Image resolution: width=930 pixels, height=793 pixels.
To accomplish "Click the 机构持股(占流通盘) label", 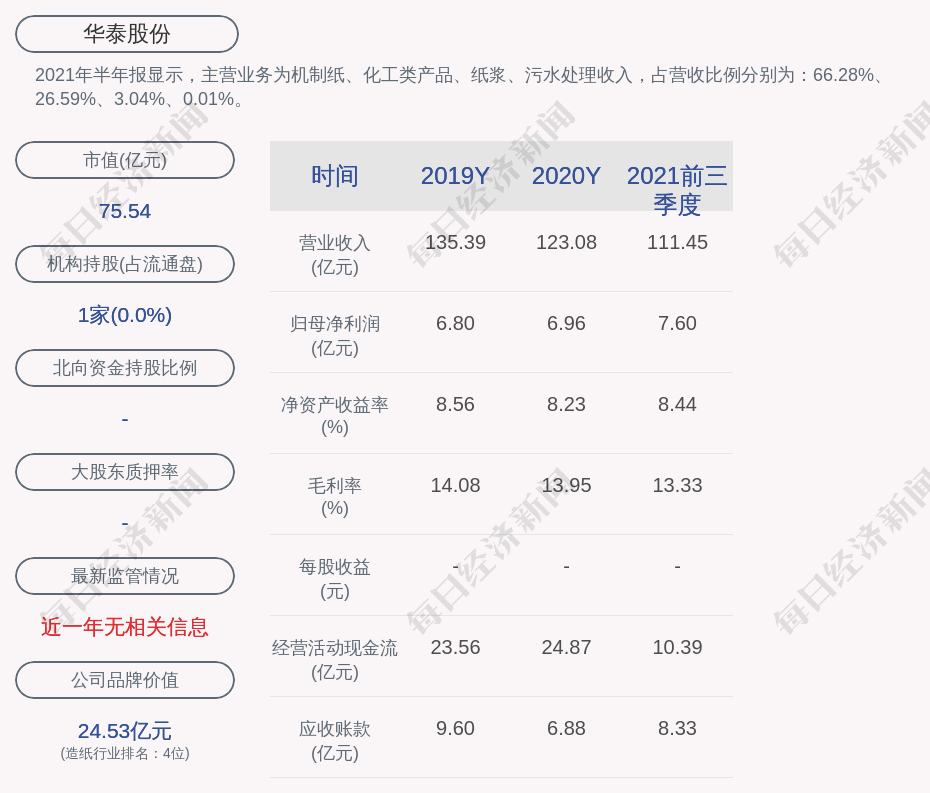I will click(125, 264).
